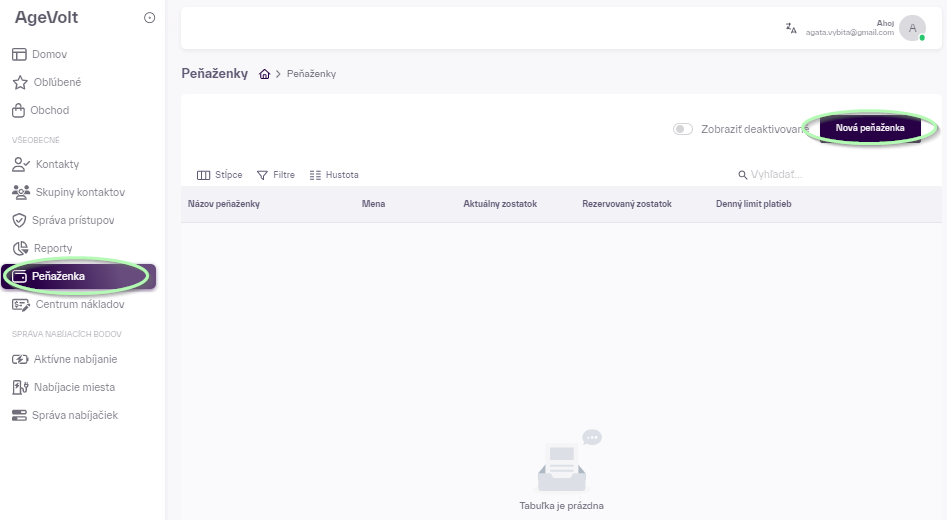Click the AgeVolt logo text
947x520 pixels.
(x=47, y=18)
